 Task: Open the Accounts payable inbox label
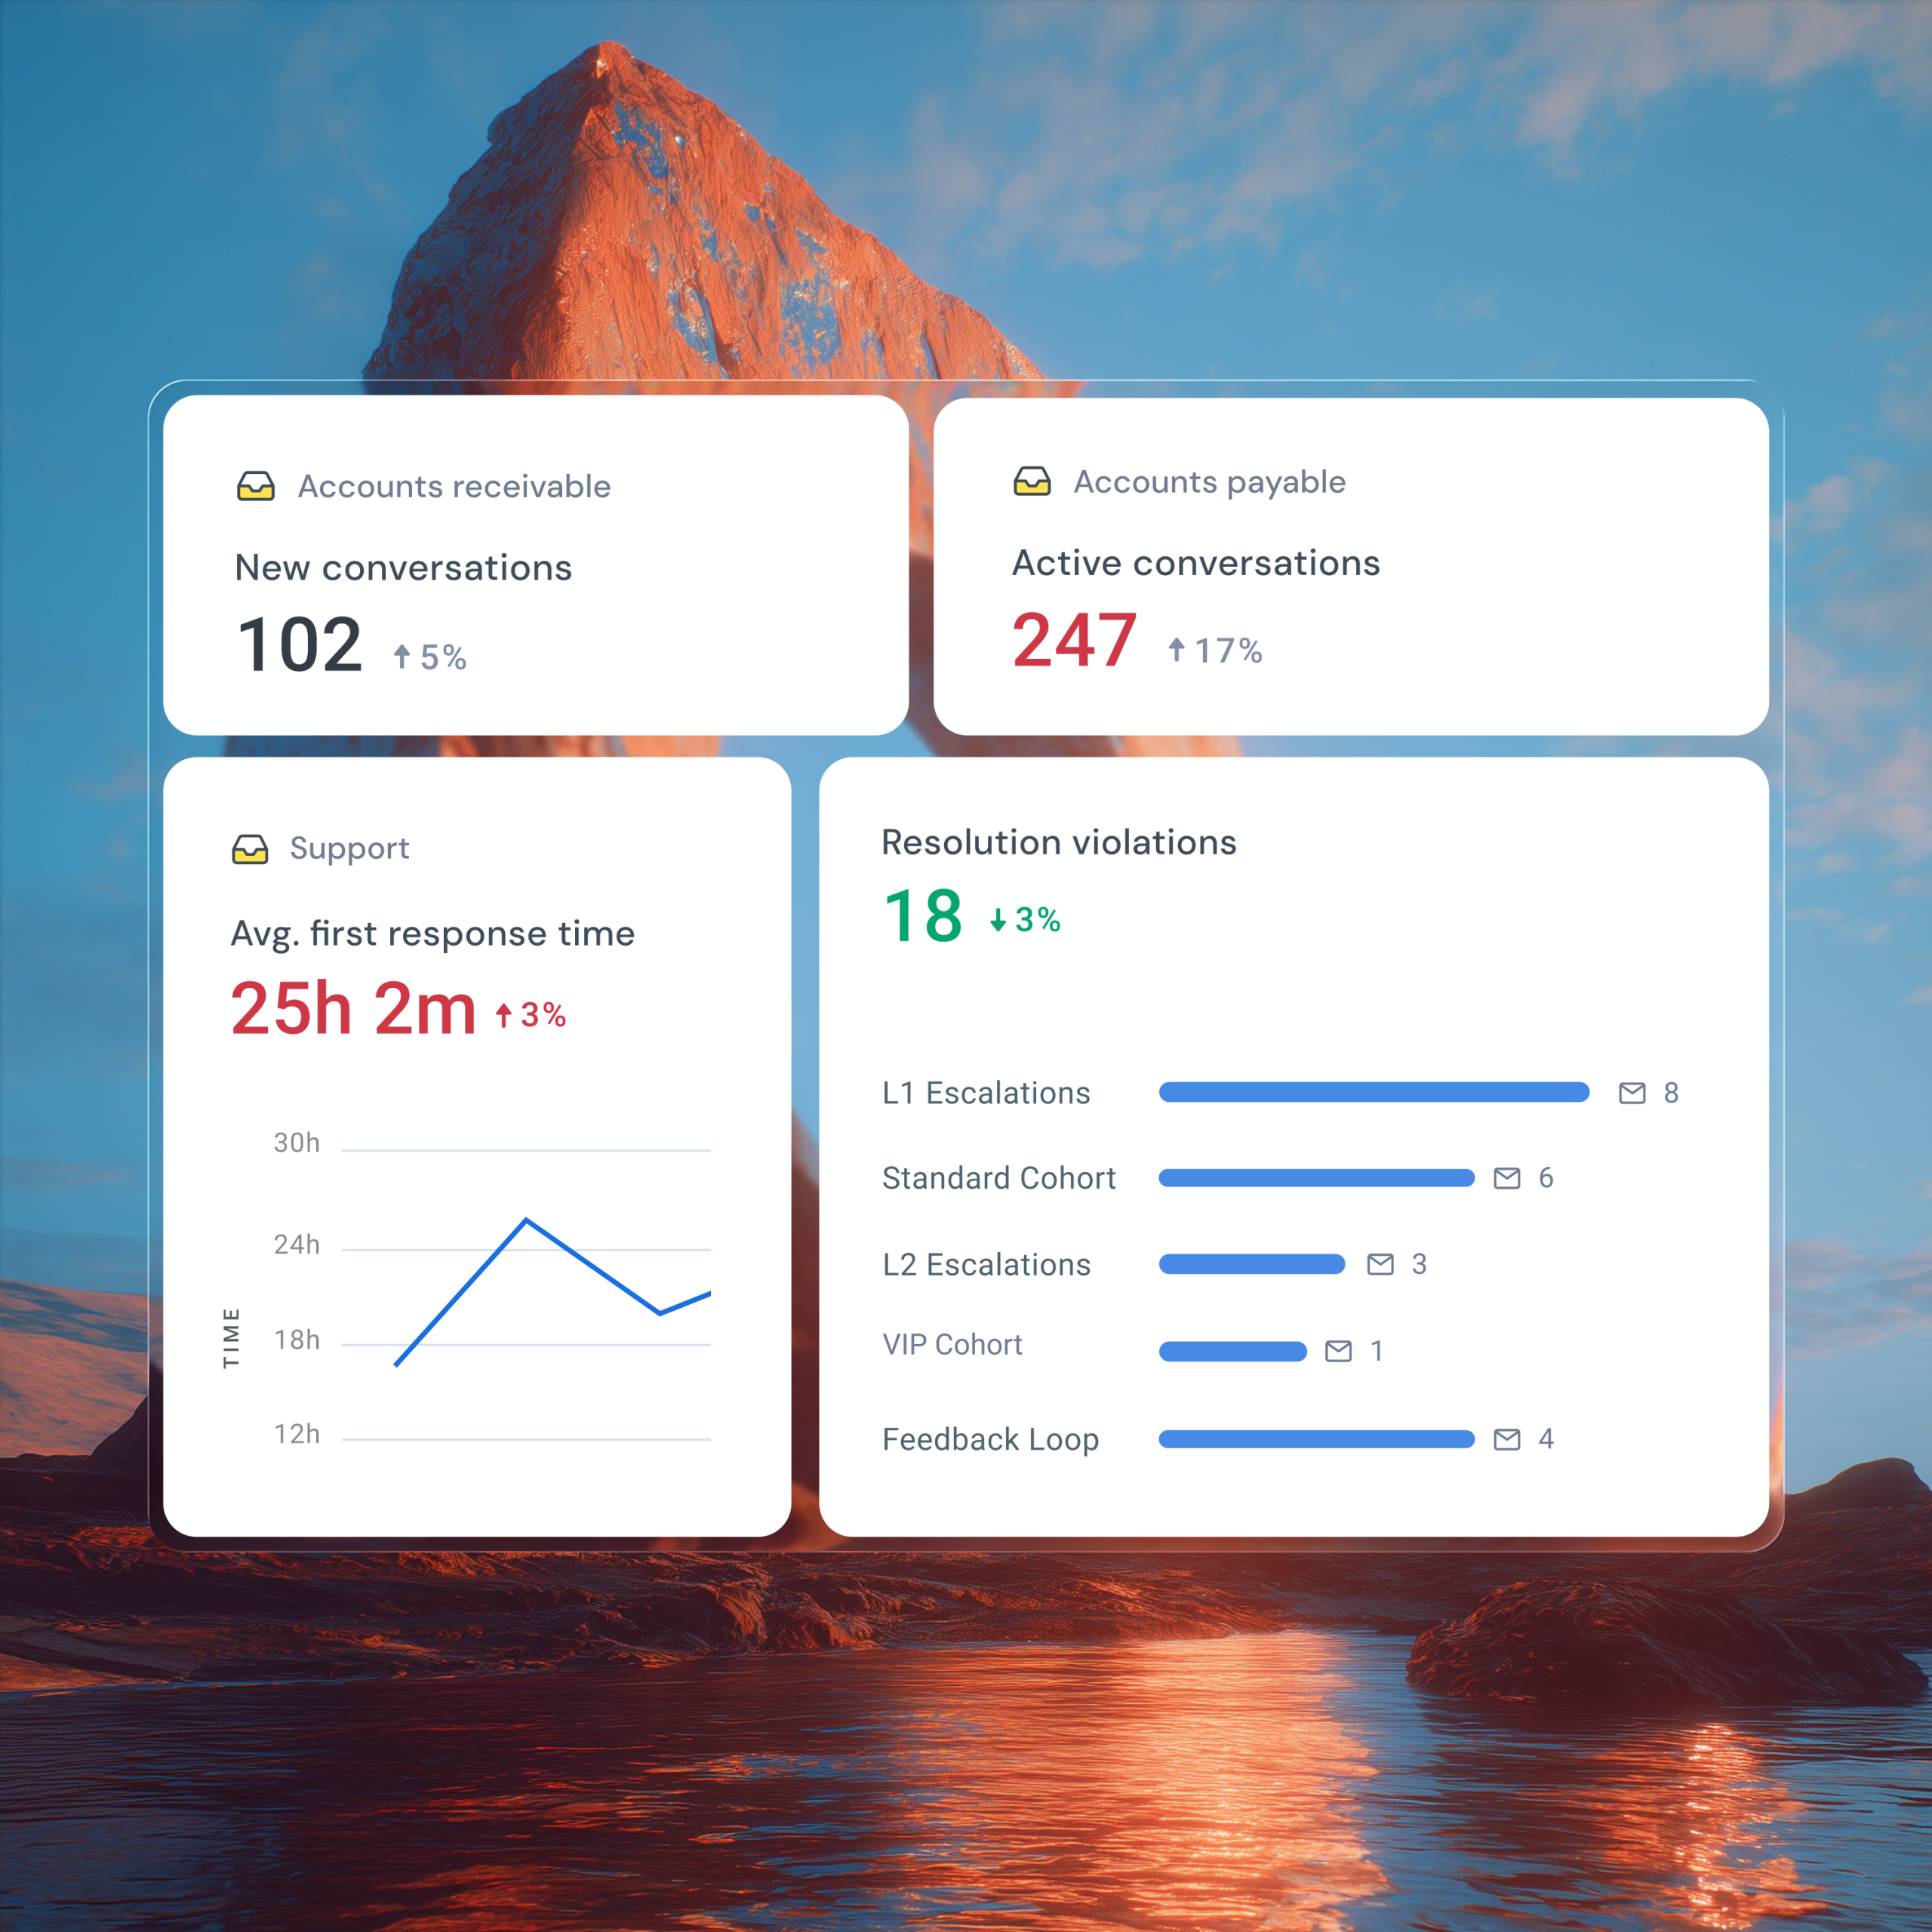[1209, 482]
